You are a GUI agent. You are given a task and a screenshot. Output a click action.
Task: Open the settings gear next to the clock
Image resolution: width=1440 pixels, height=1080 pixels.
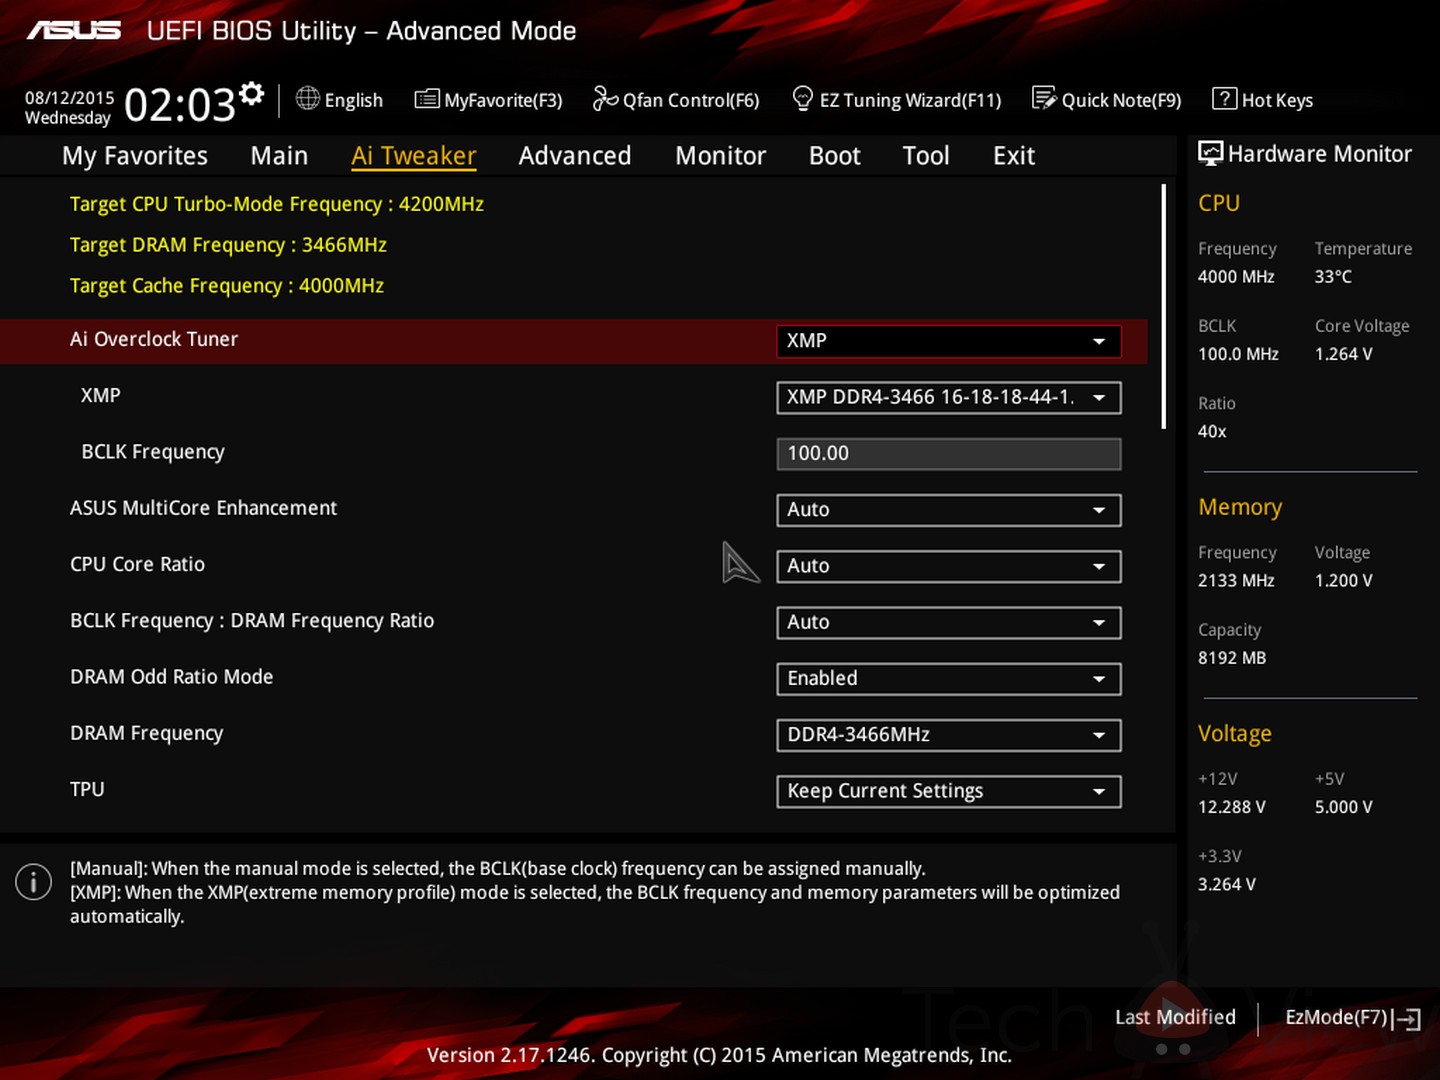pyautogui.click(x=252, y=93)
